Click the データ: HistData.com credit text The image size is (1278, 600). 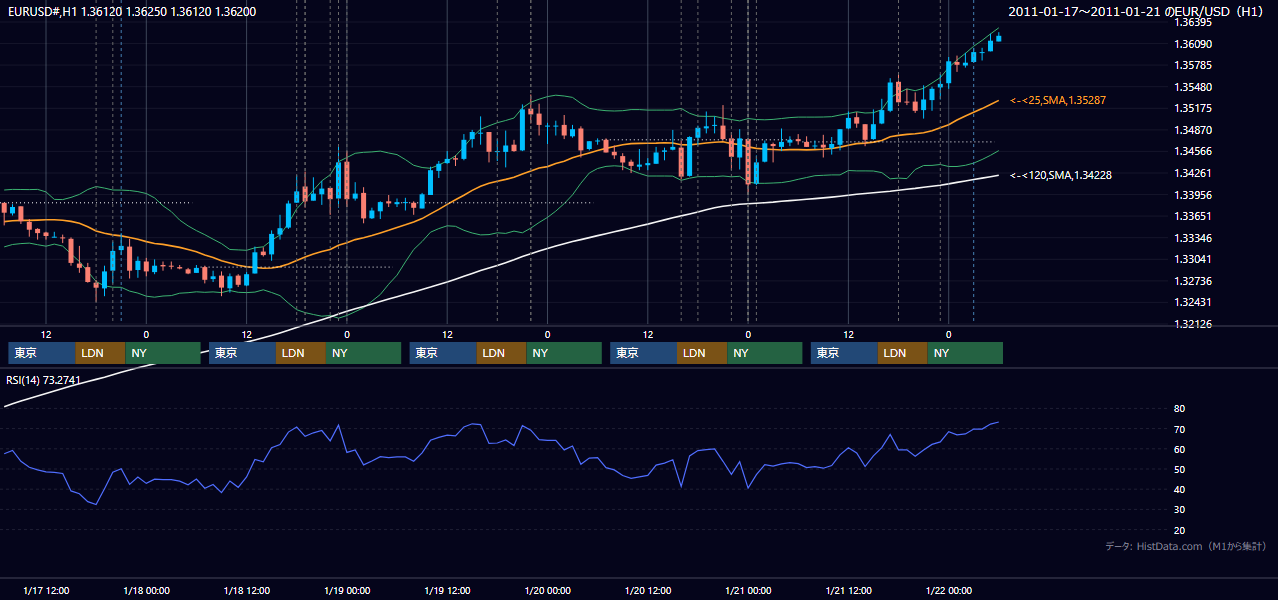1186,546
